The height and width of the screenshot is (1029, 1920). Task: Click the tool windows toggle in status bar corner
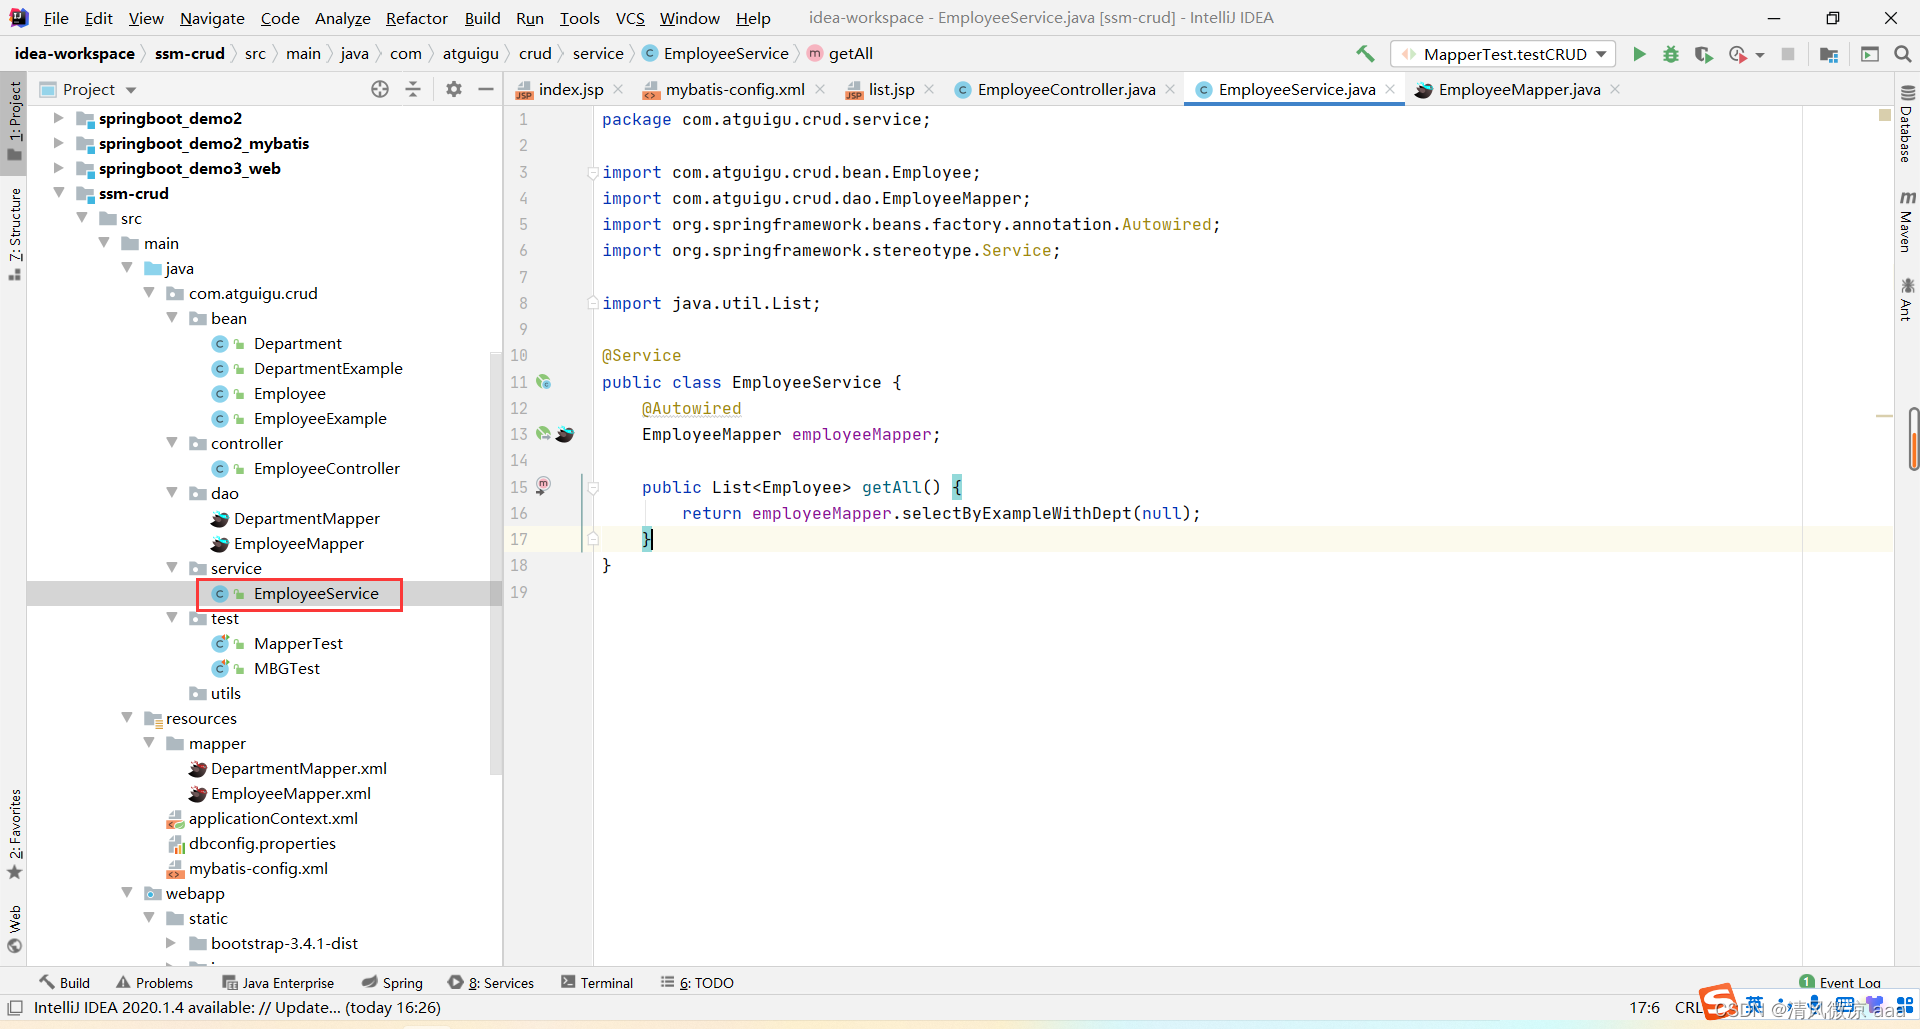pos(14,1008)
